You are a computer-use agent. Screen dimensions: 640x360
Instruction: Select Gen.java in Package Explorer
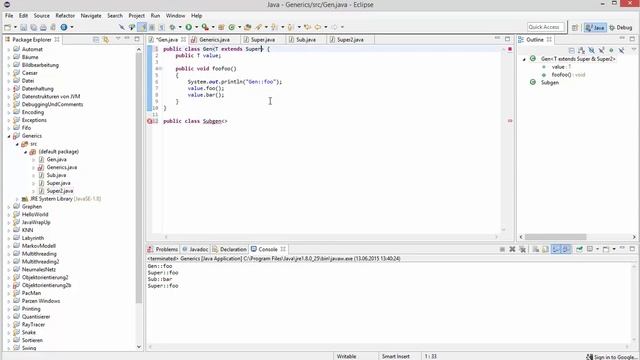point(56,160)
